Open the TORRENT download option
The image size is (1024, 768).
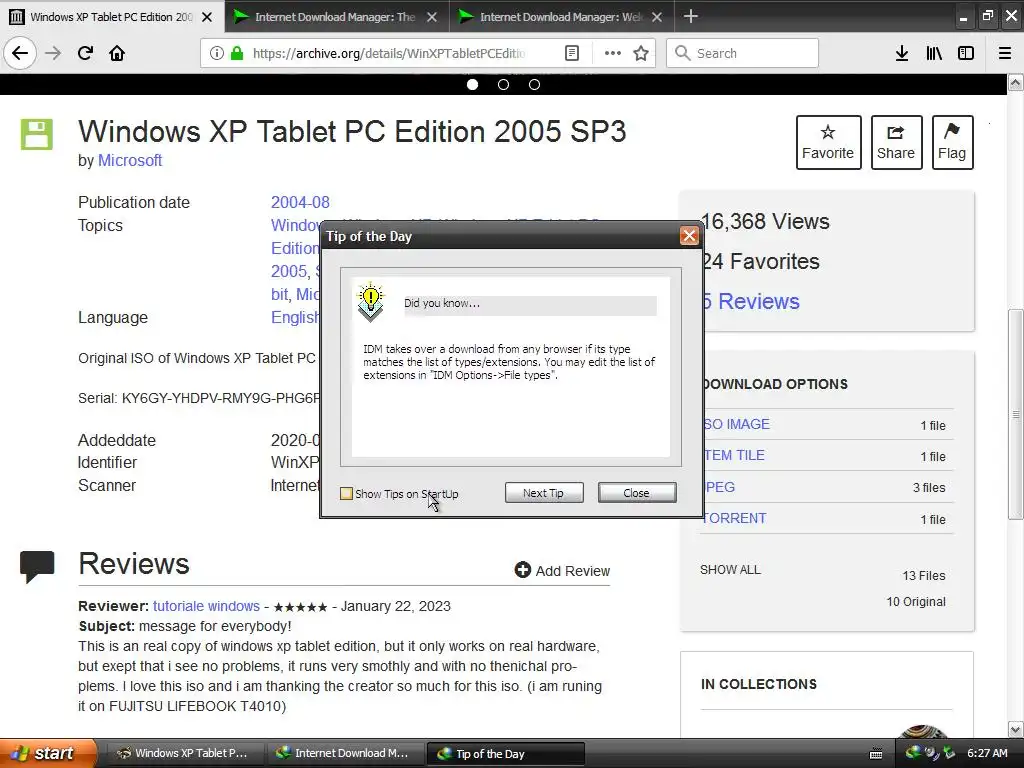(733, 518)
